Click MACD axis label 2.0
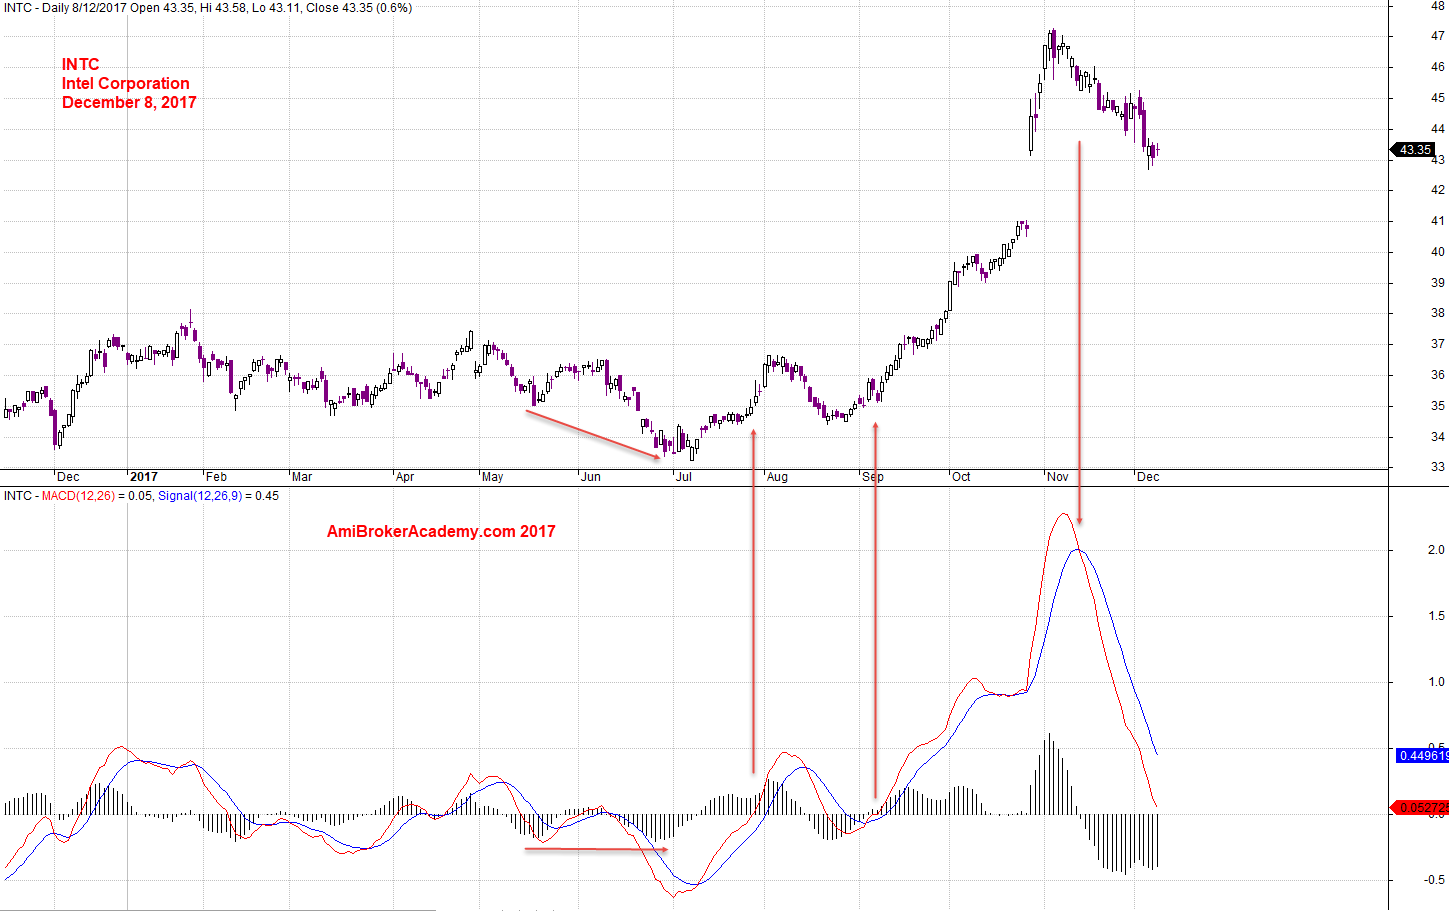The width and height of the screenshot is (1449, 911). pyautogui.click(x=1436, y=550)
